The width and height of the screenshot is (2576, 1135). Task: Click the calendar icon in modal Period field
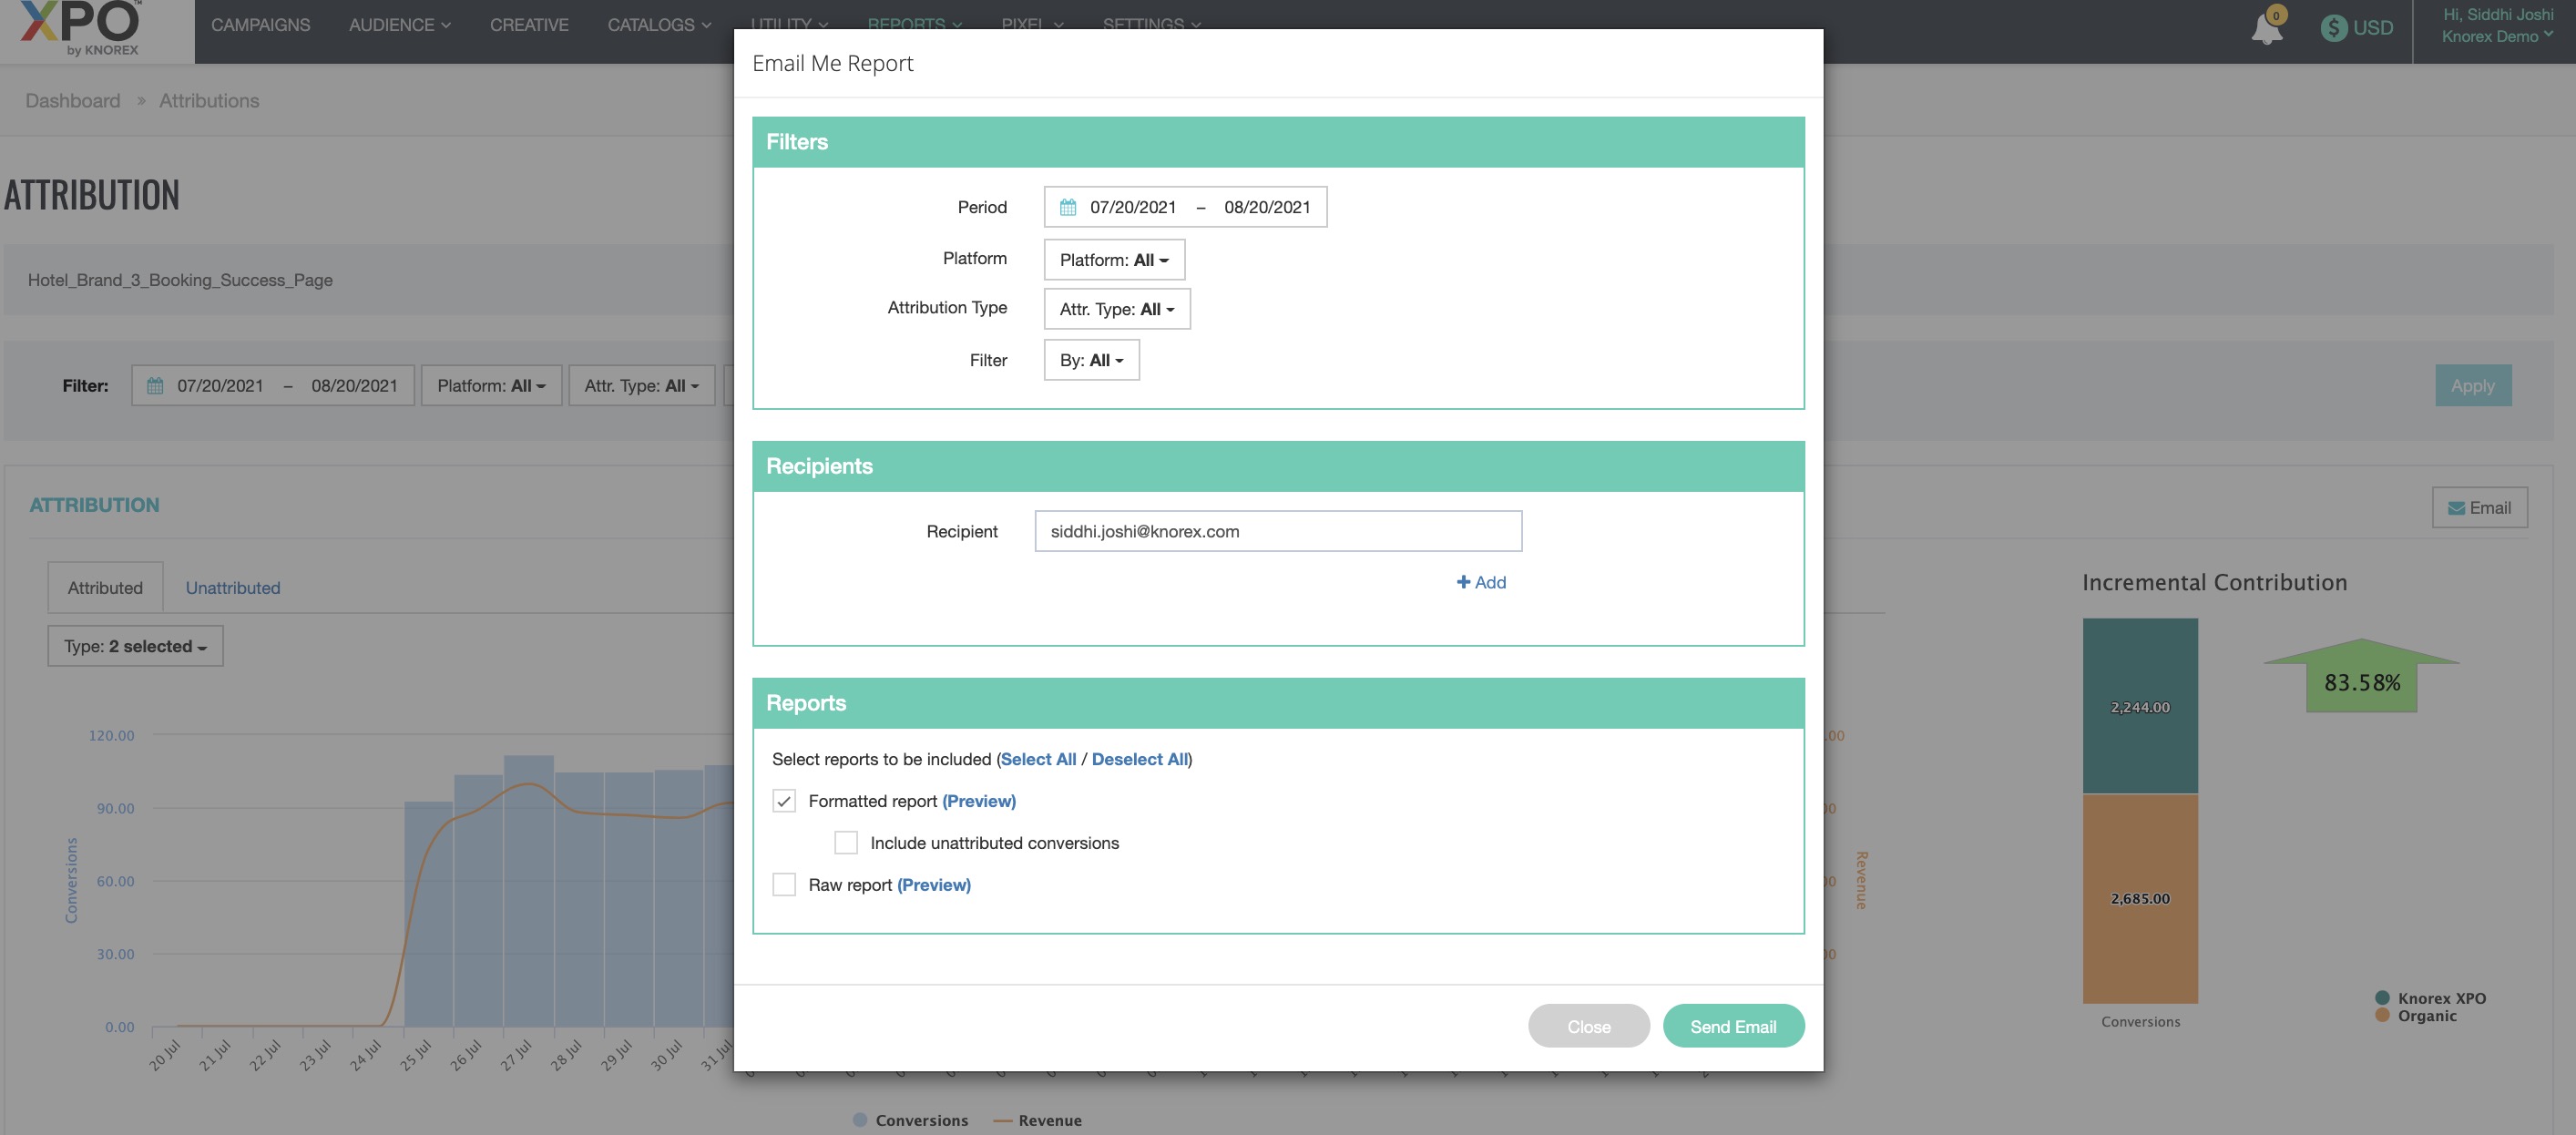1068,207
